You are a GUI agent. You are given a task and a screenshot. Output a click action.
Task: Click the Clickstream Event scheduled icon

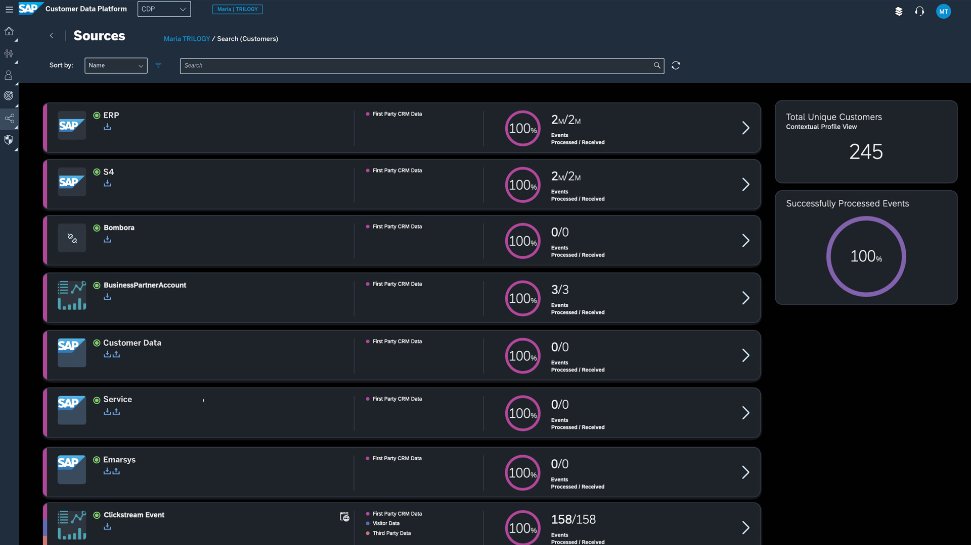(344, 517)
